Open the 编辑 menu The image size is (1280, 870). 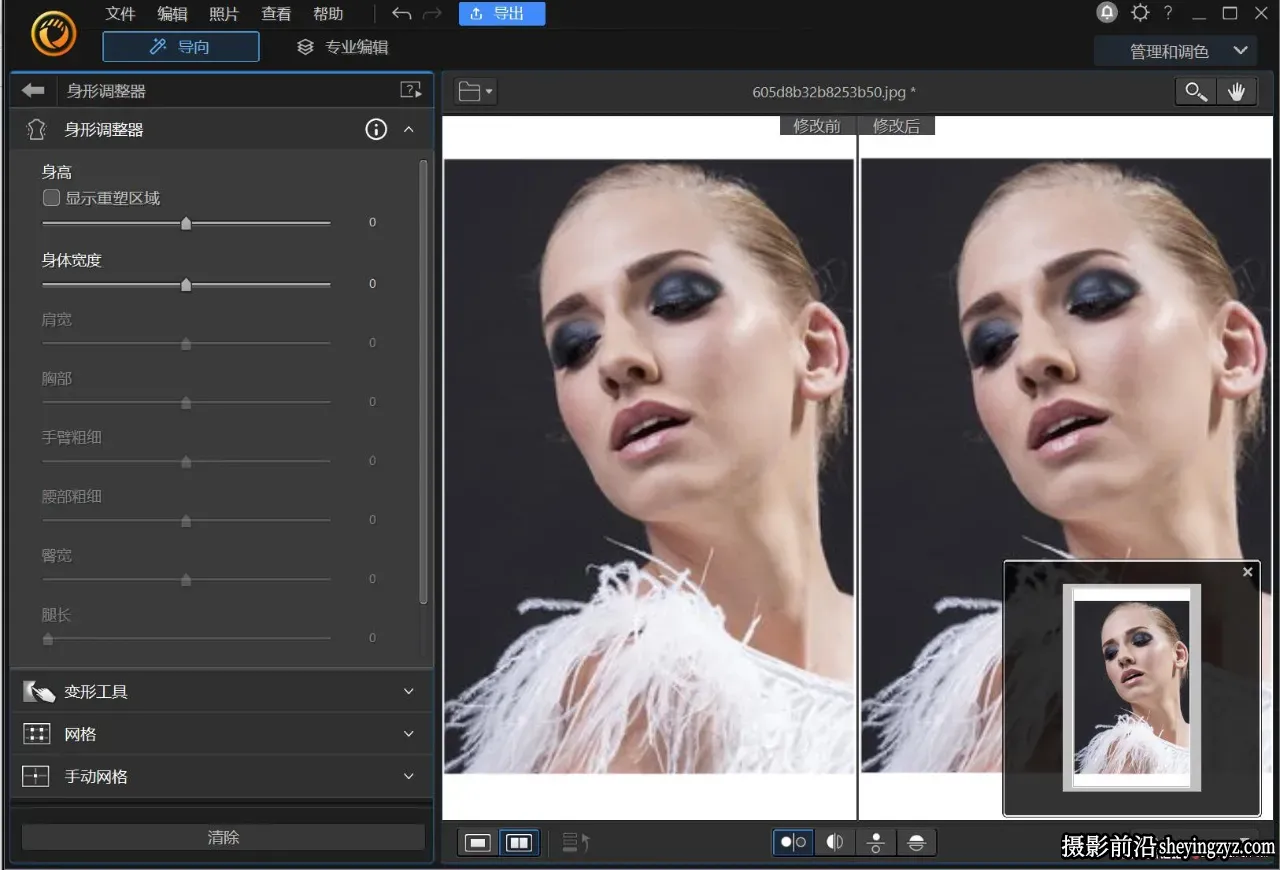click(172, 14)
